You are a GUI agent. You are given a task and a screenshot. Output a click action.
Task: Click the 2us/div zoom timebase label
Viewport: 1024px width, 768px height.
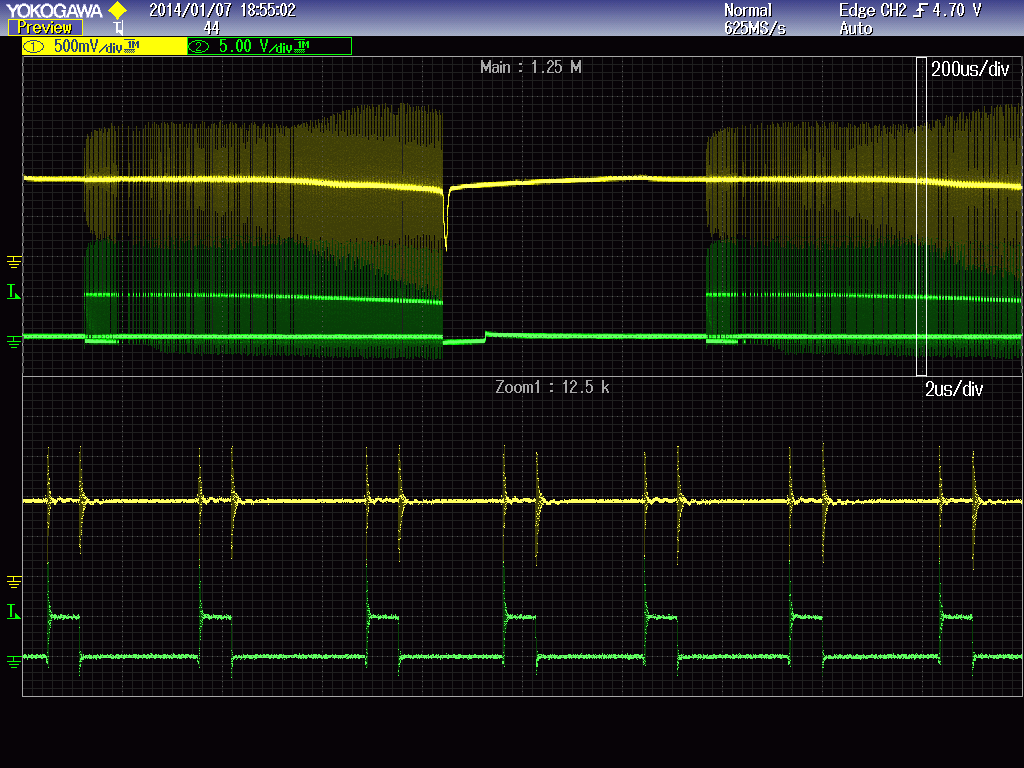[954, 389]
